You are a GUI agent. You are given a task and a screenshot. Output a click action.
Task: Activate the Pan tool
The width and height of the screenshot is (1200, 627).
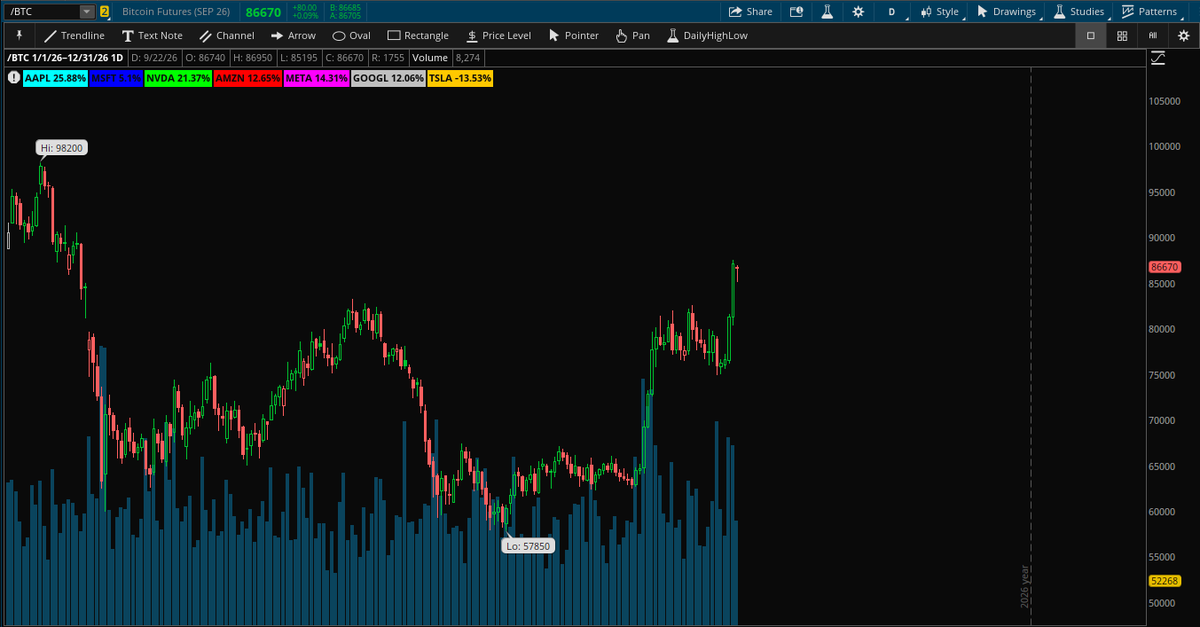pos(633,35)
